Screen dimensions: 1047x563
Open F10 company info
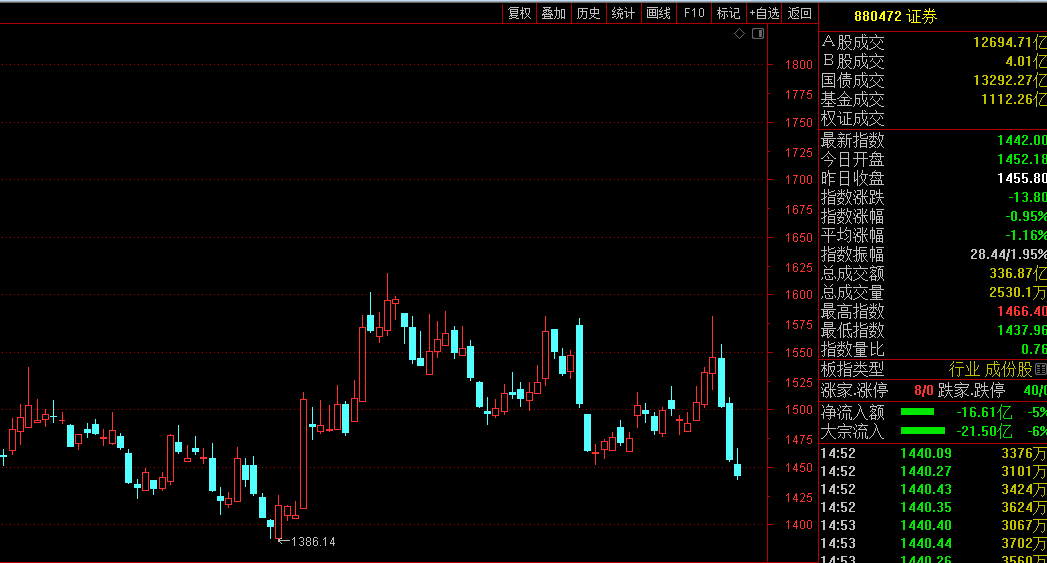click(694, 13)
